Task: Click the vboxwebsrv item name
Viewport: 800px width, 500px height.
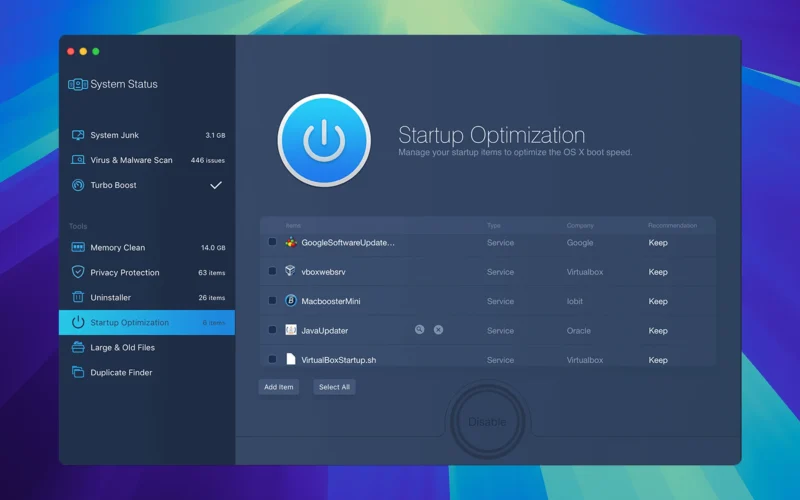Action: coord(323,272)
